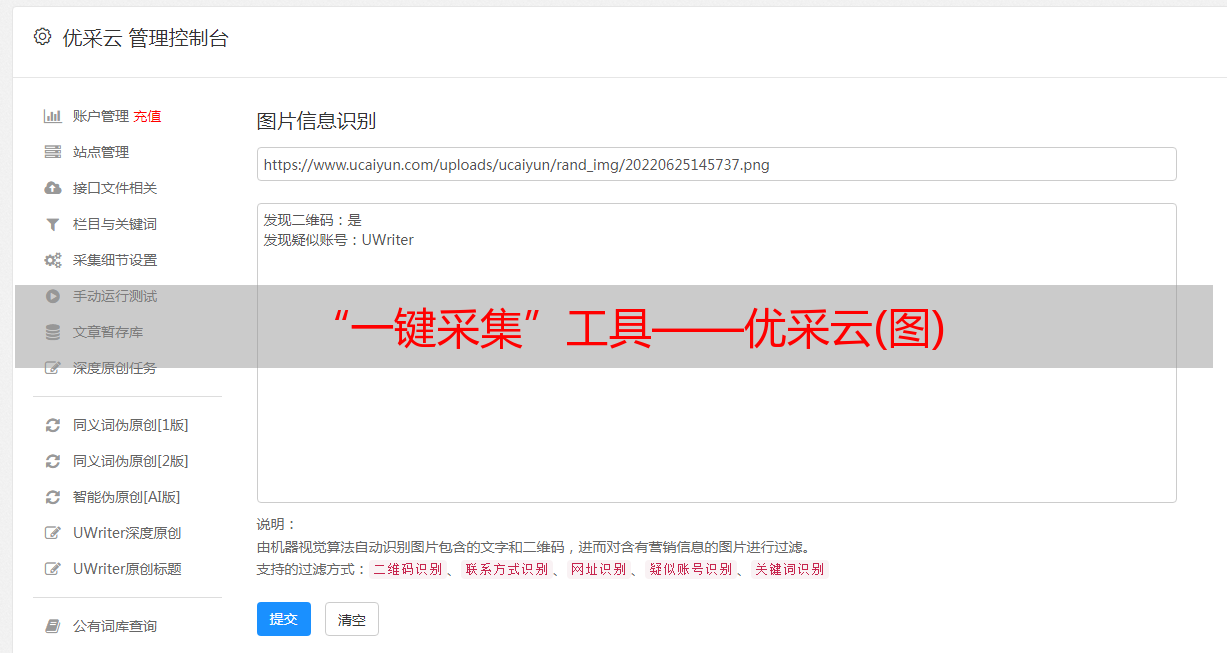Select 同义词伪原创[1版]

131,425
